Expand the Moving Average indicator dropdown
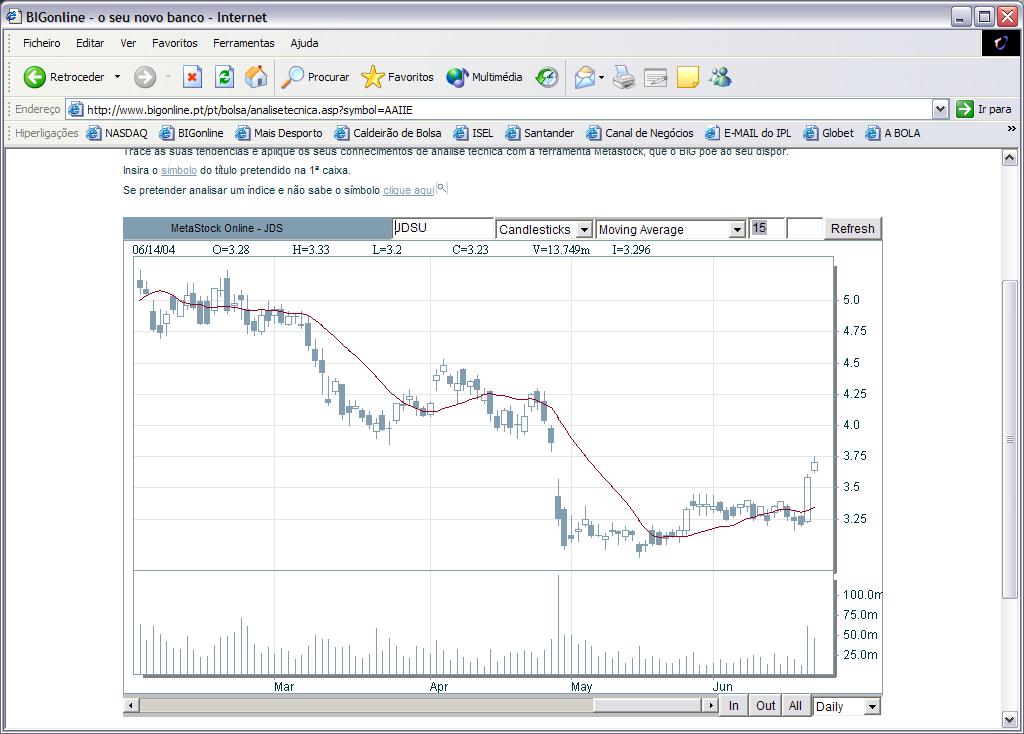This screenshot has height=734, width=1024. click(x=737, y=230)
